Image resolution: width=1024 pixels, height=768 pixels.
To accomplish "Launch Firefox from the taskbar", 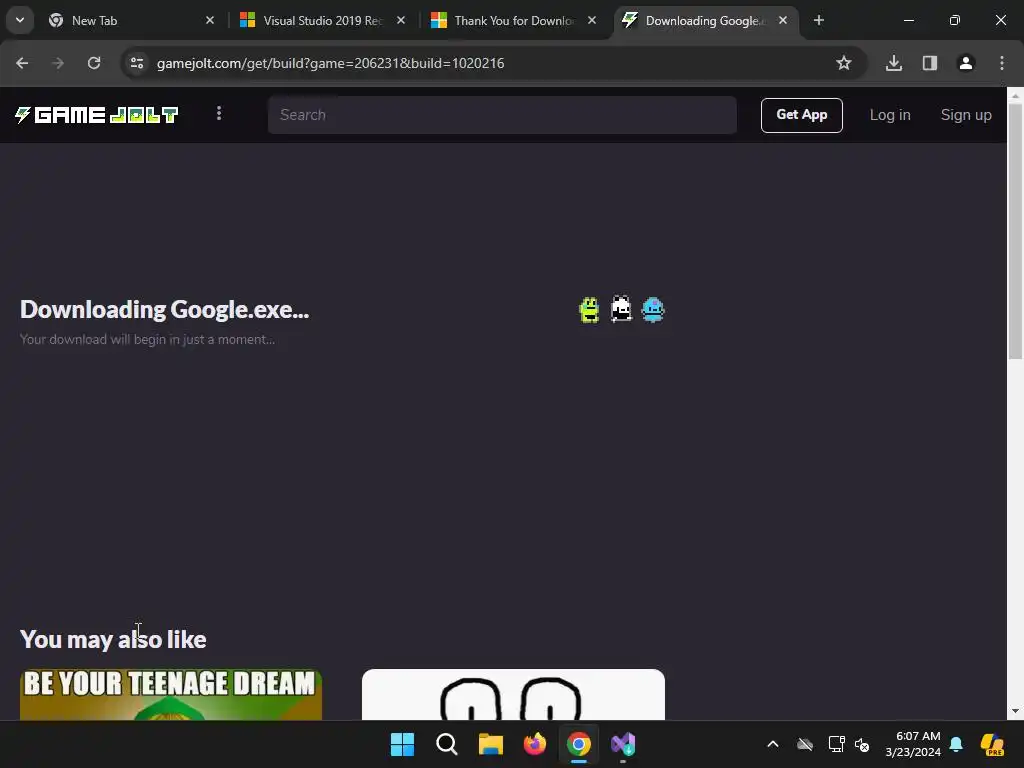I will click(535, 744).
